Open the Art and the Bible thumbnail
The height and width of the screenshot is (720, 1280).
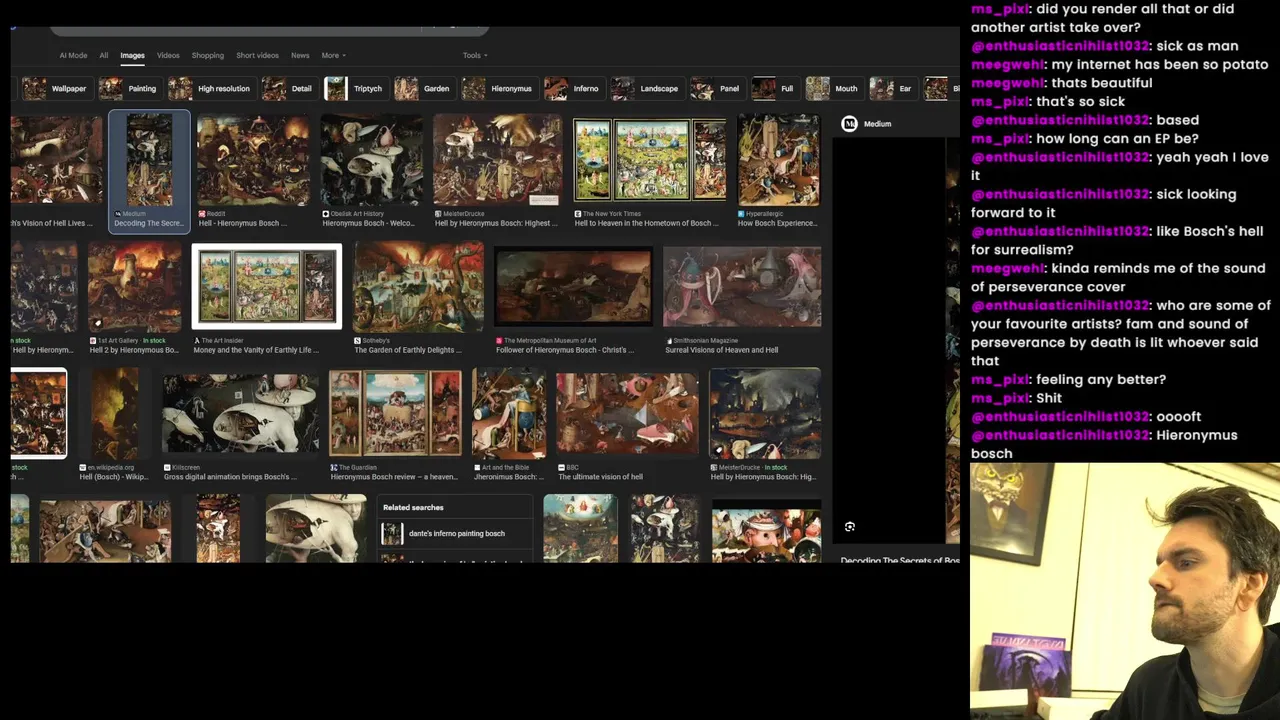(509, 413)
